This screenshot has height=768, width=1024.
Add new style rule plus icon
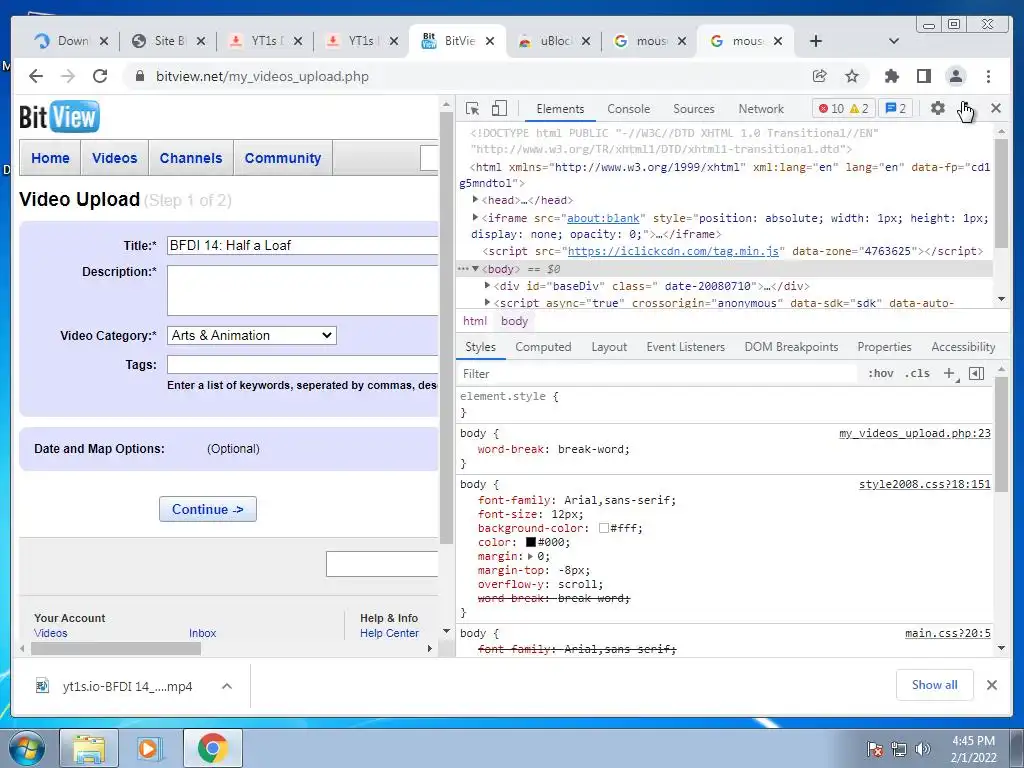point(950,374)
